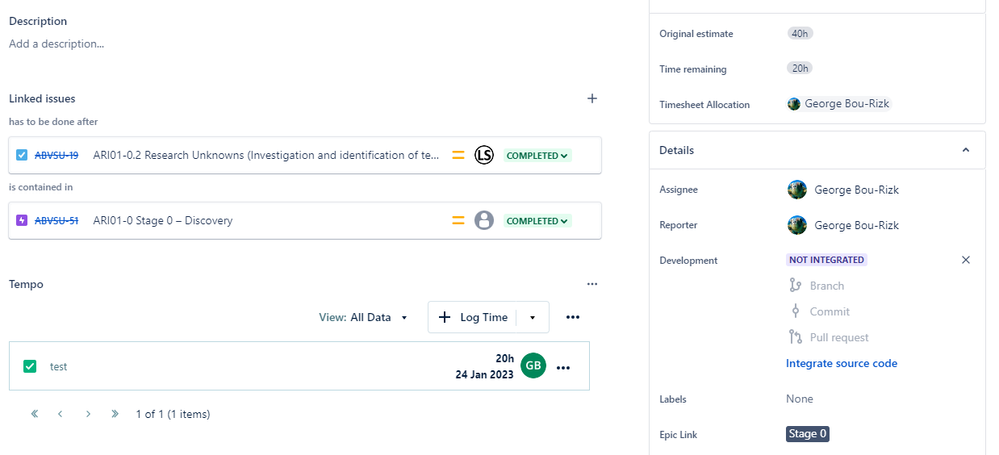
Task: Click the Time remaining 20h value
Action: 800,68
